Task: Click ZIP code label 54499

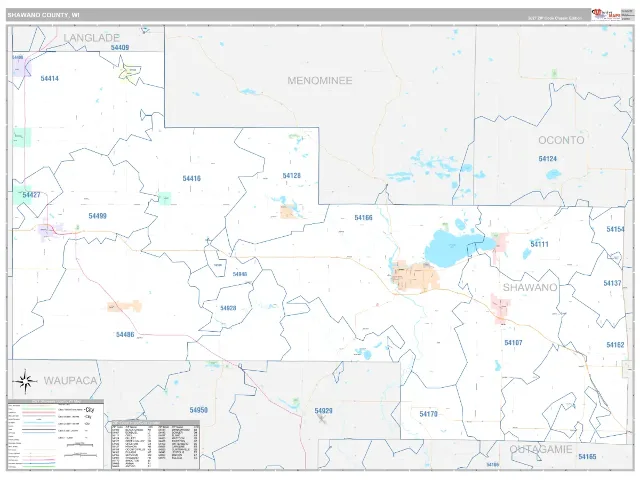Action: [x=98, y=216]
